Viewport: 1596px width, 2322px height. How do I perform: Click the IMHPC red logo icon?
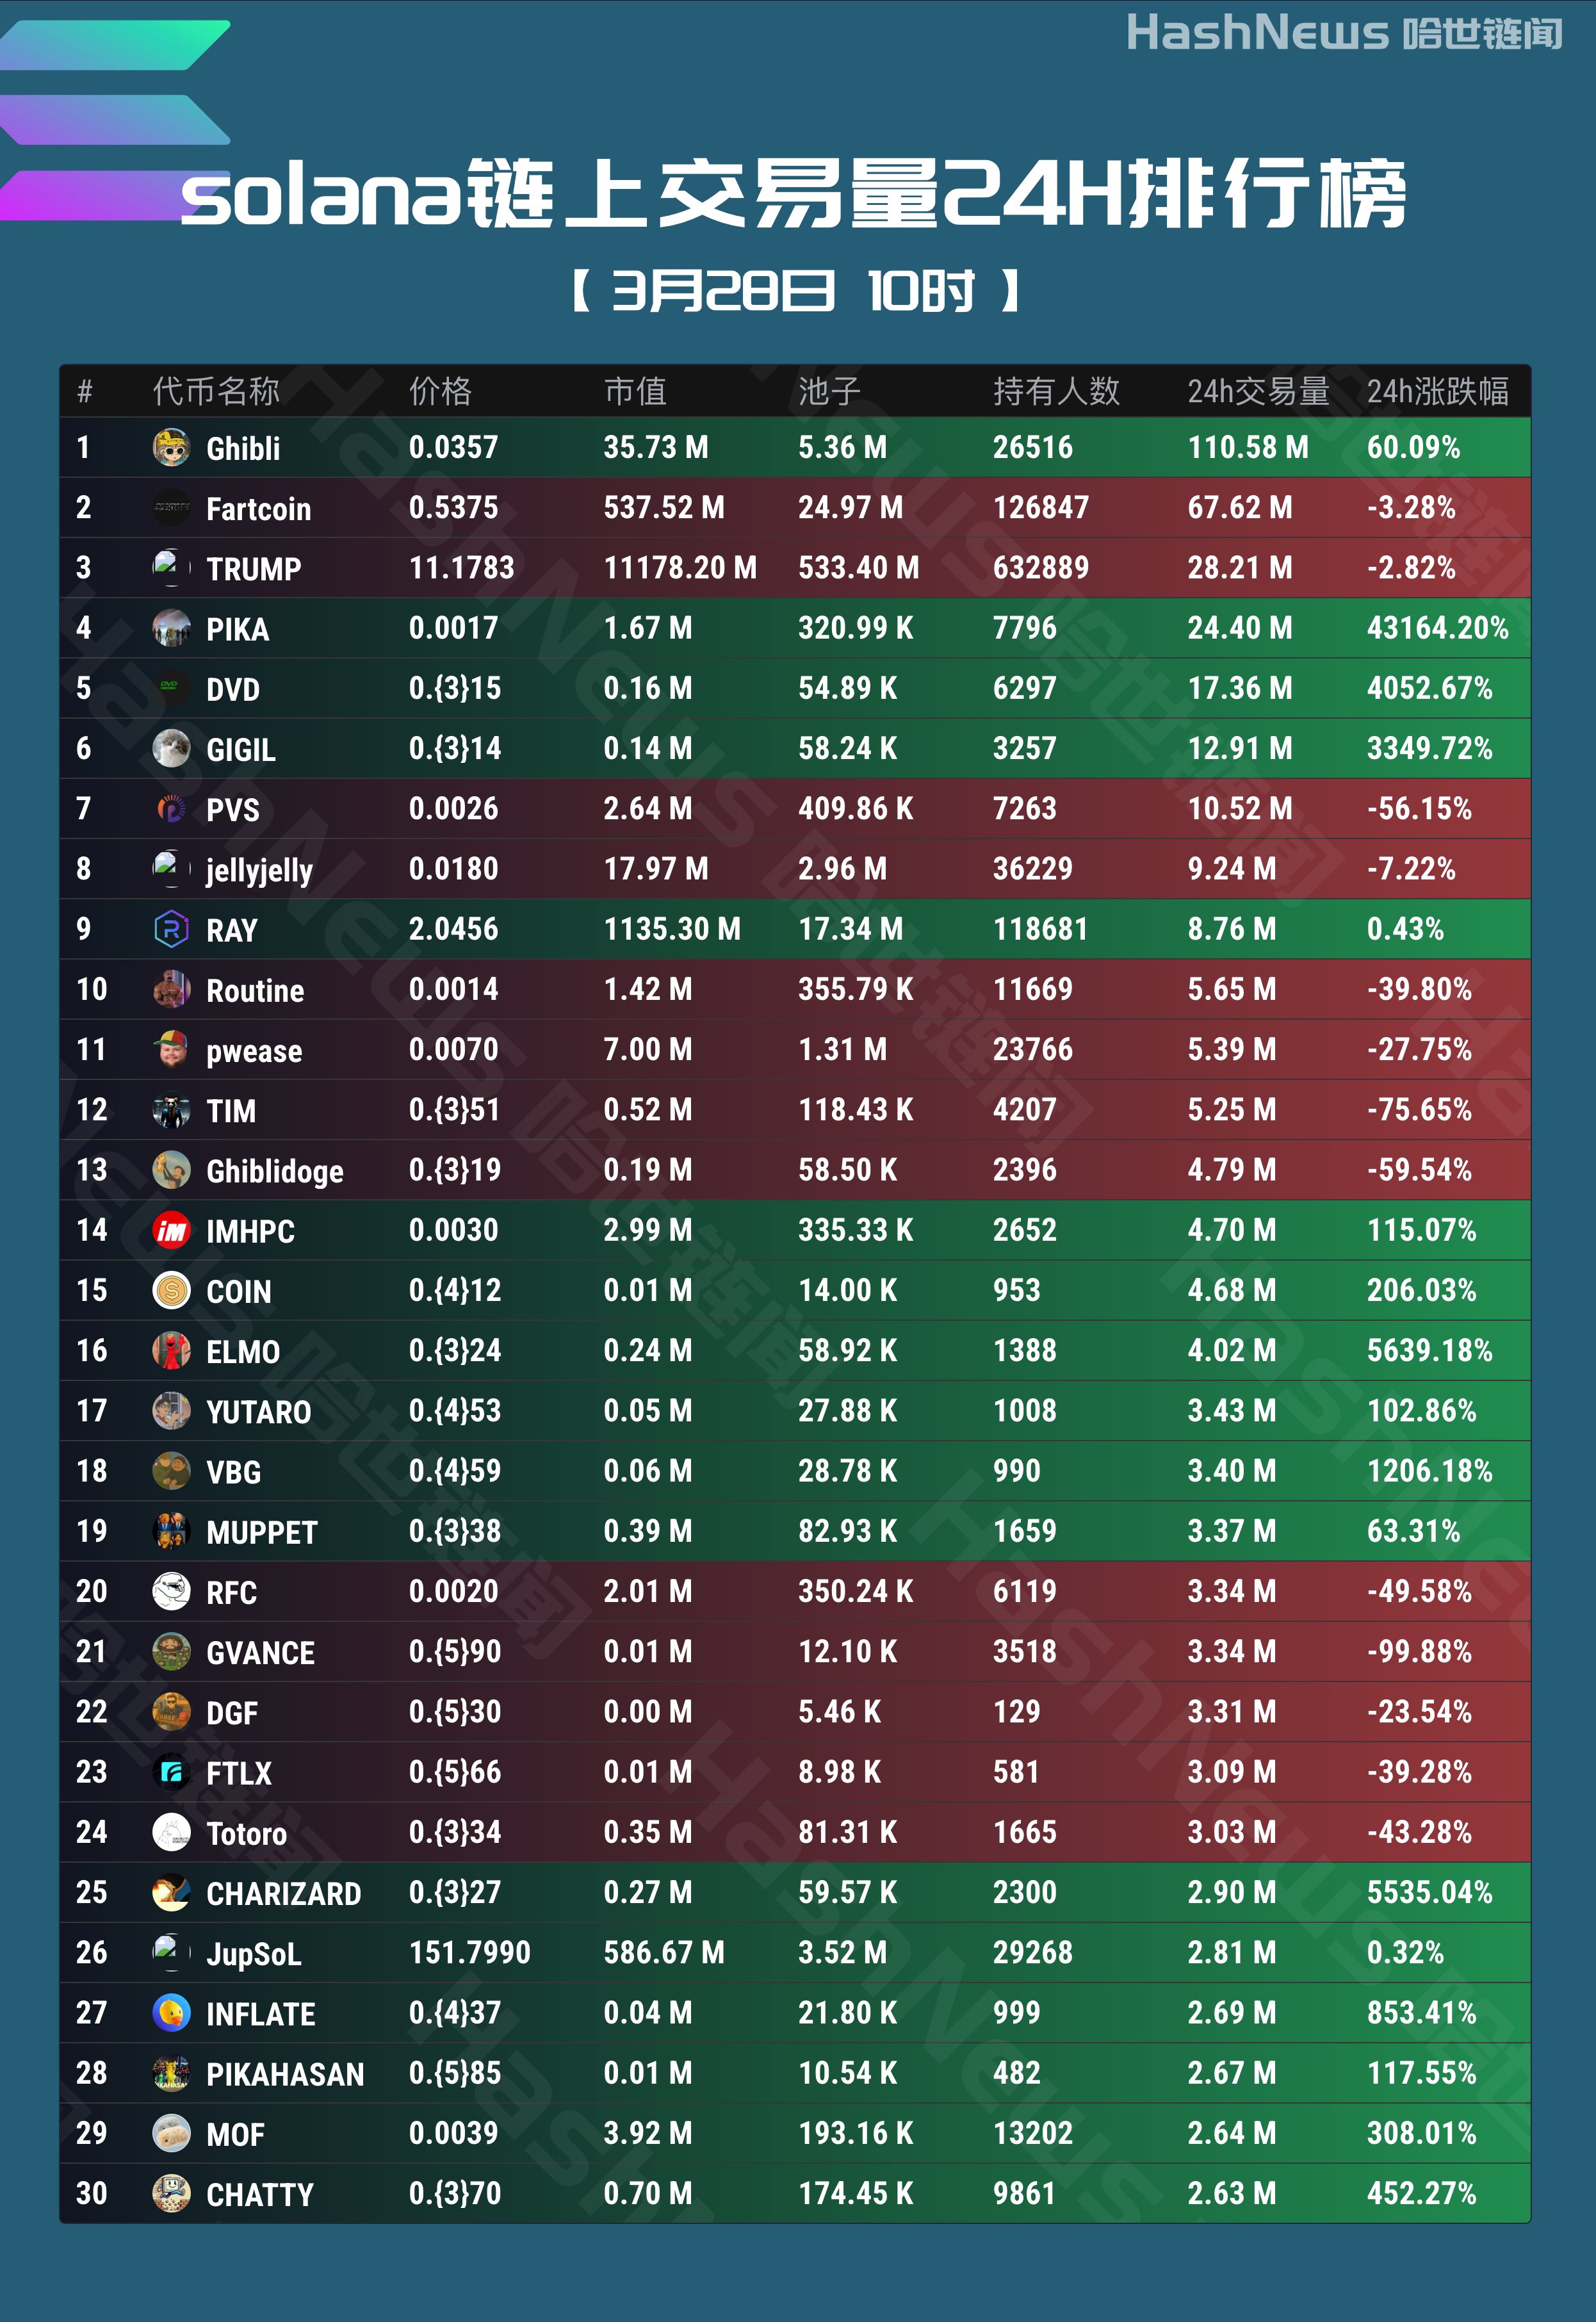171,1230
